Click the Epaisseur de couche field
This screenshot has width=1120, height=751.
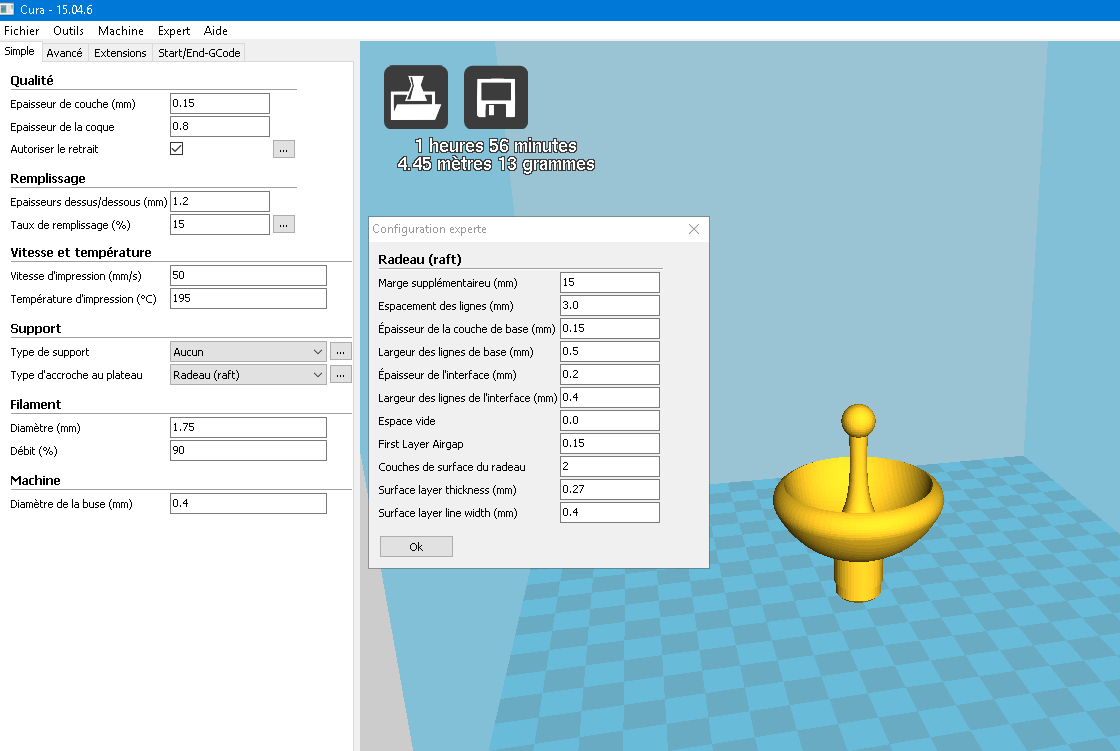click(220, 104)
